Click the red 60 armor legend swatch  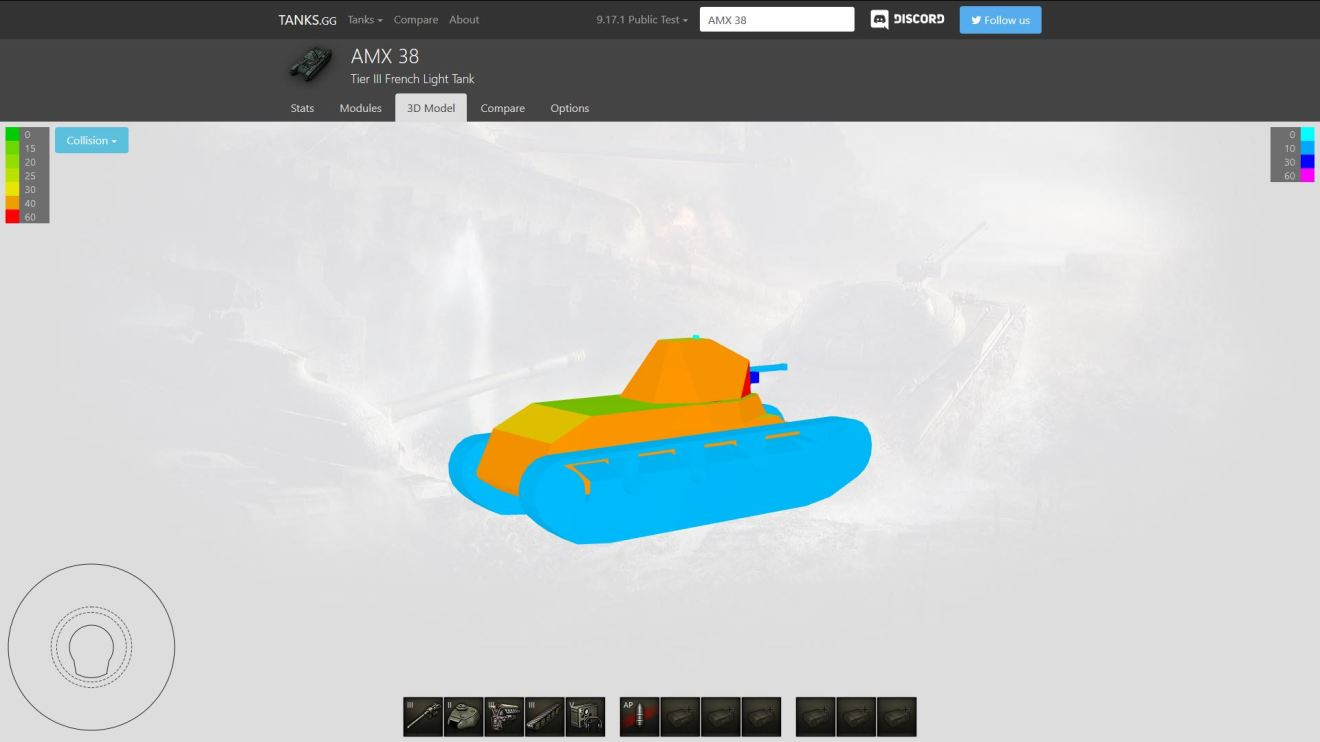(x=12, y=217)
